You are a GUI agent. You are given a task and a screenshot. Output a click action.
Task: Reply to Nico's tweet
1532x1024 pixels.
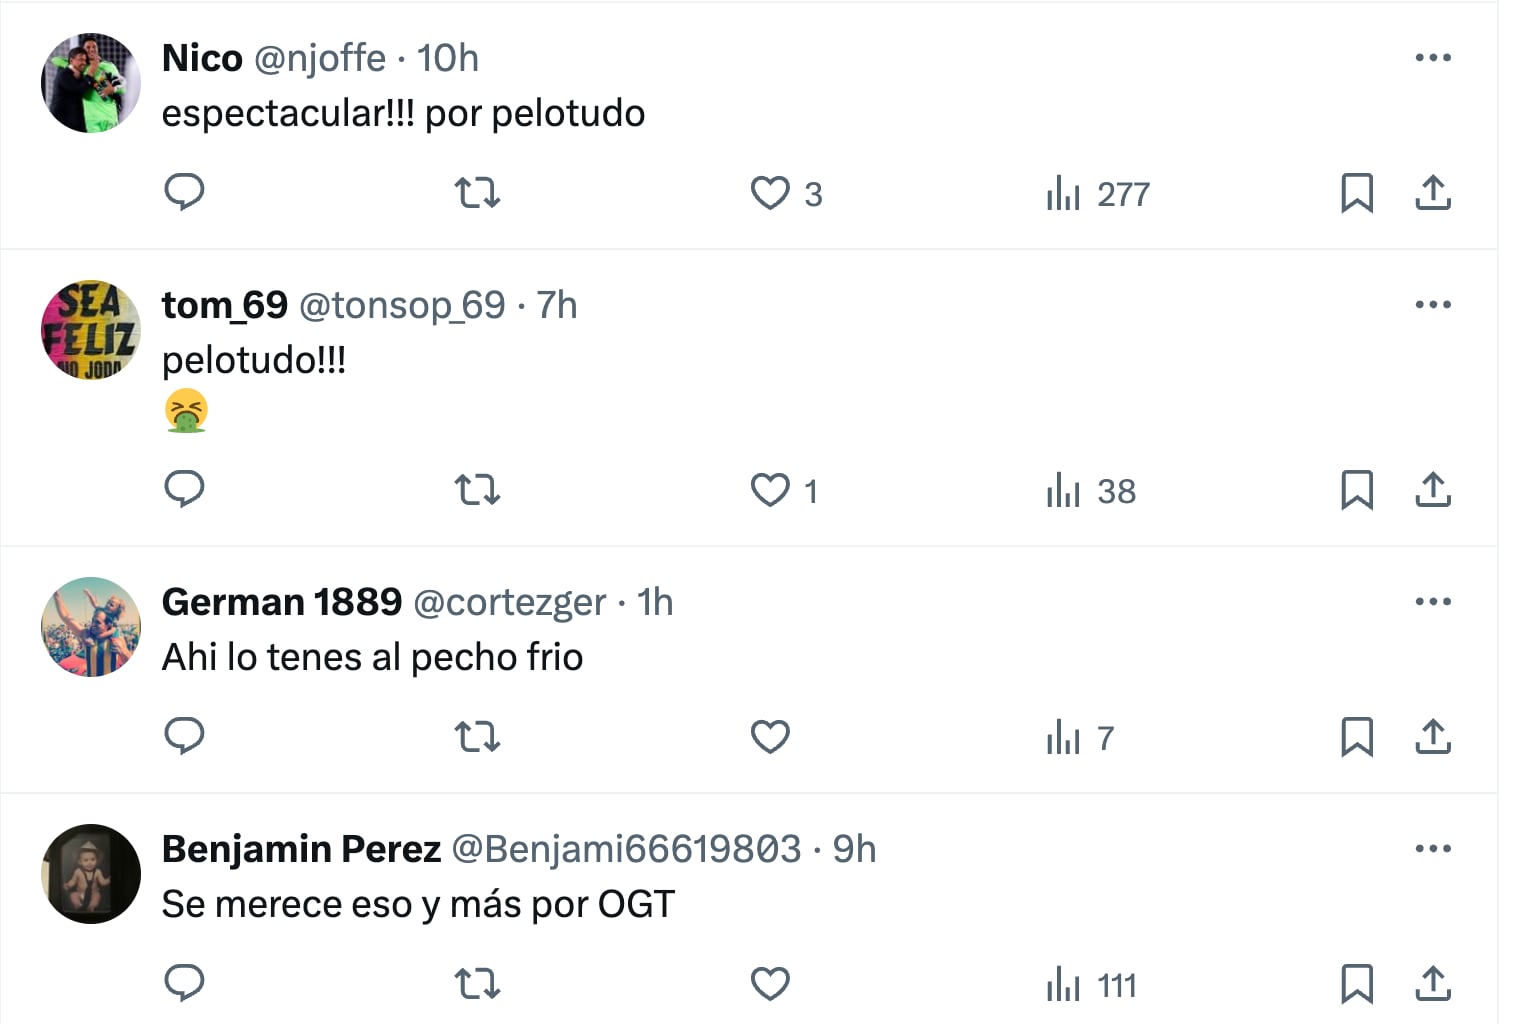pyautogui.click(x=184, y=192)
